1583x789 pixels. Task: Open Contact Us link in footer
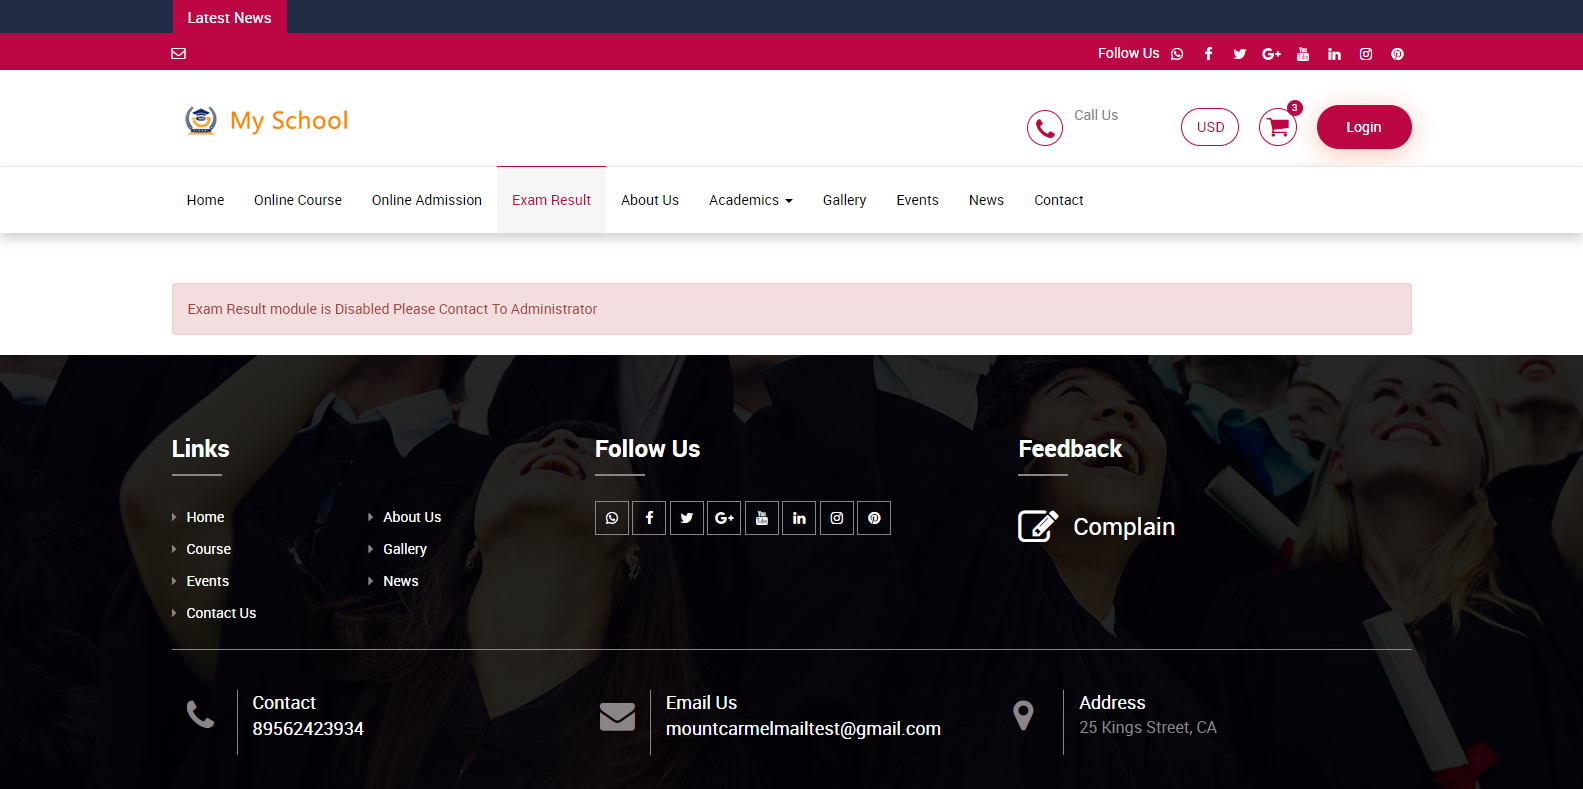click(x=221, y=613)
